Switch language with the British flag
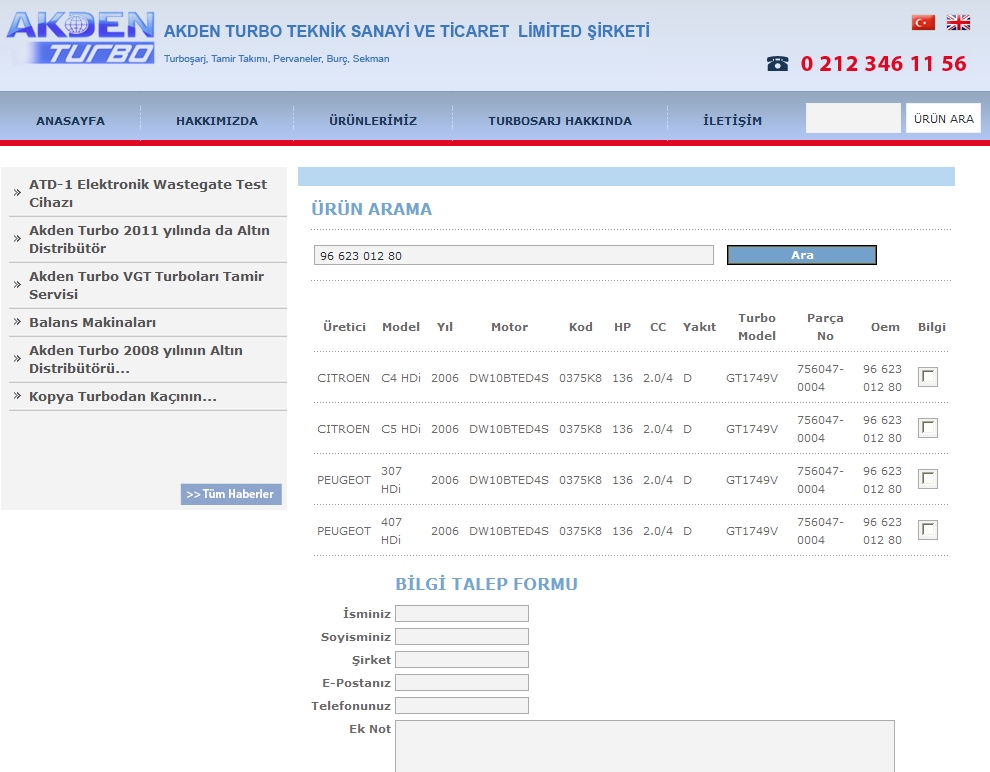990x772 pixels. click(958, 23)
